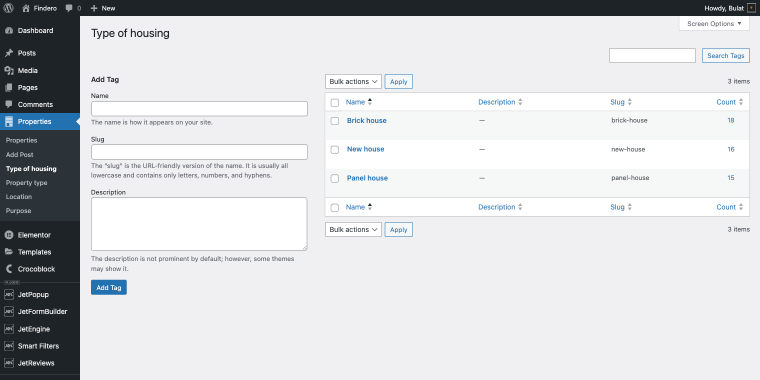
Task: Open the top Bulk actions dropdown
Action: click(353, 81)
